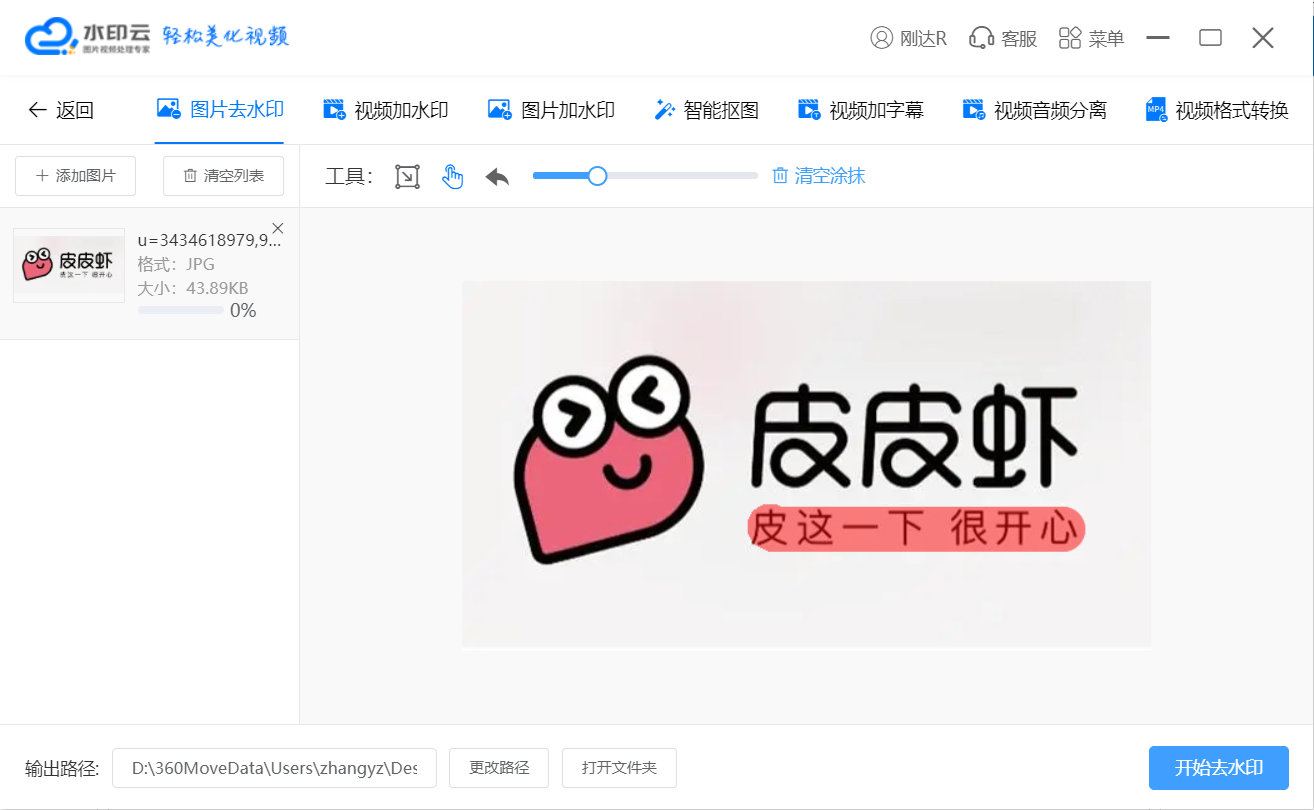1314x810 pixels.
Task: Select the 视频音频分离 tab
Action: (1034, 110)
